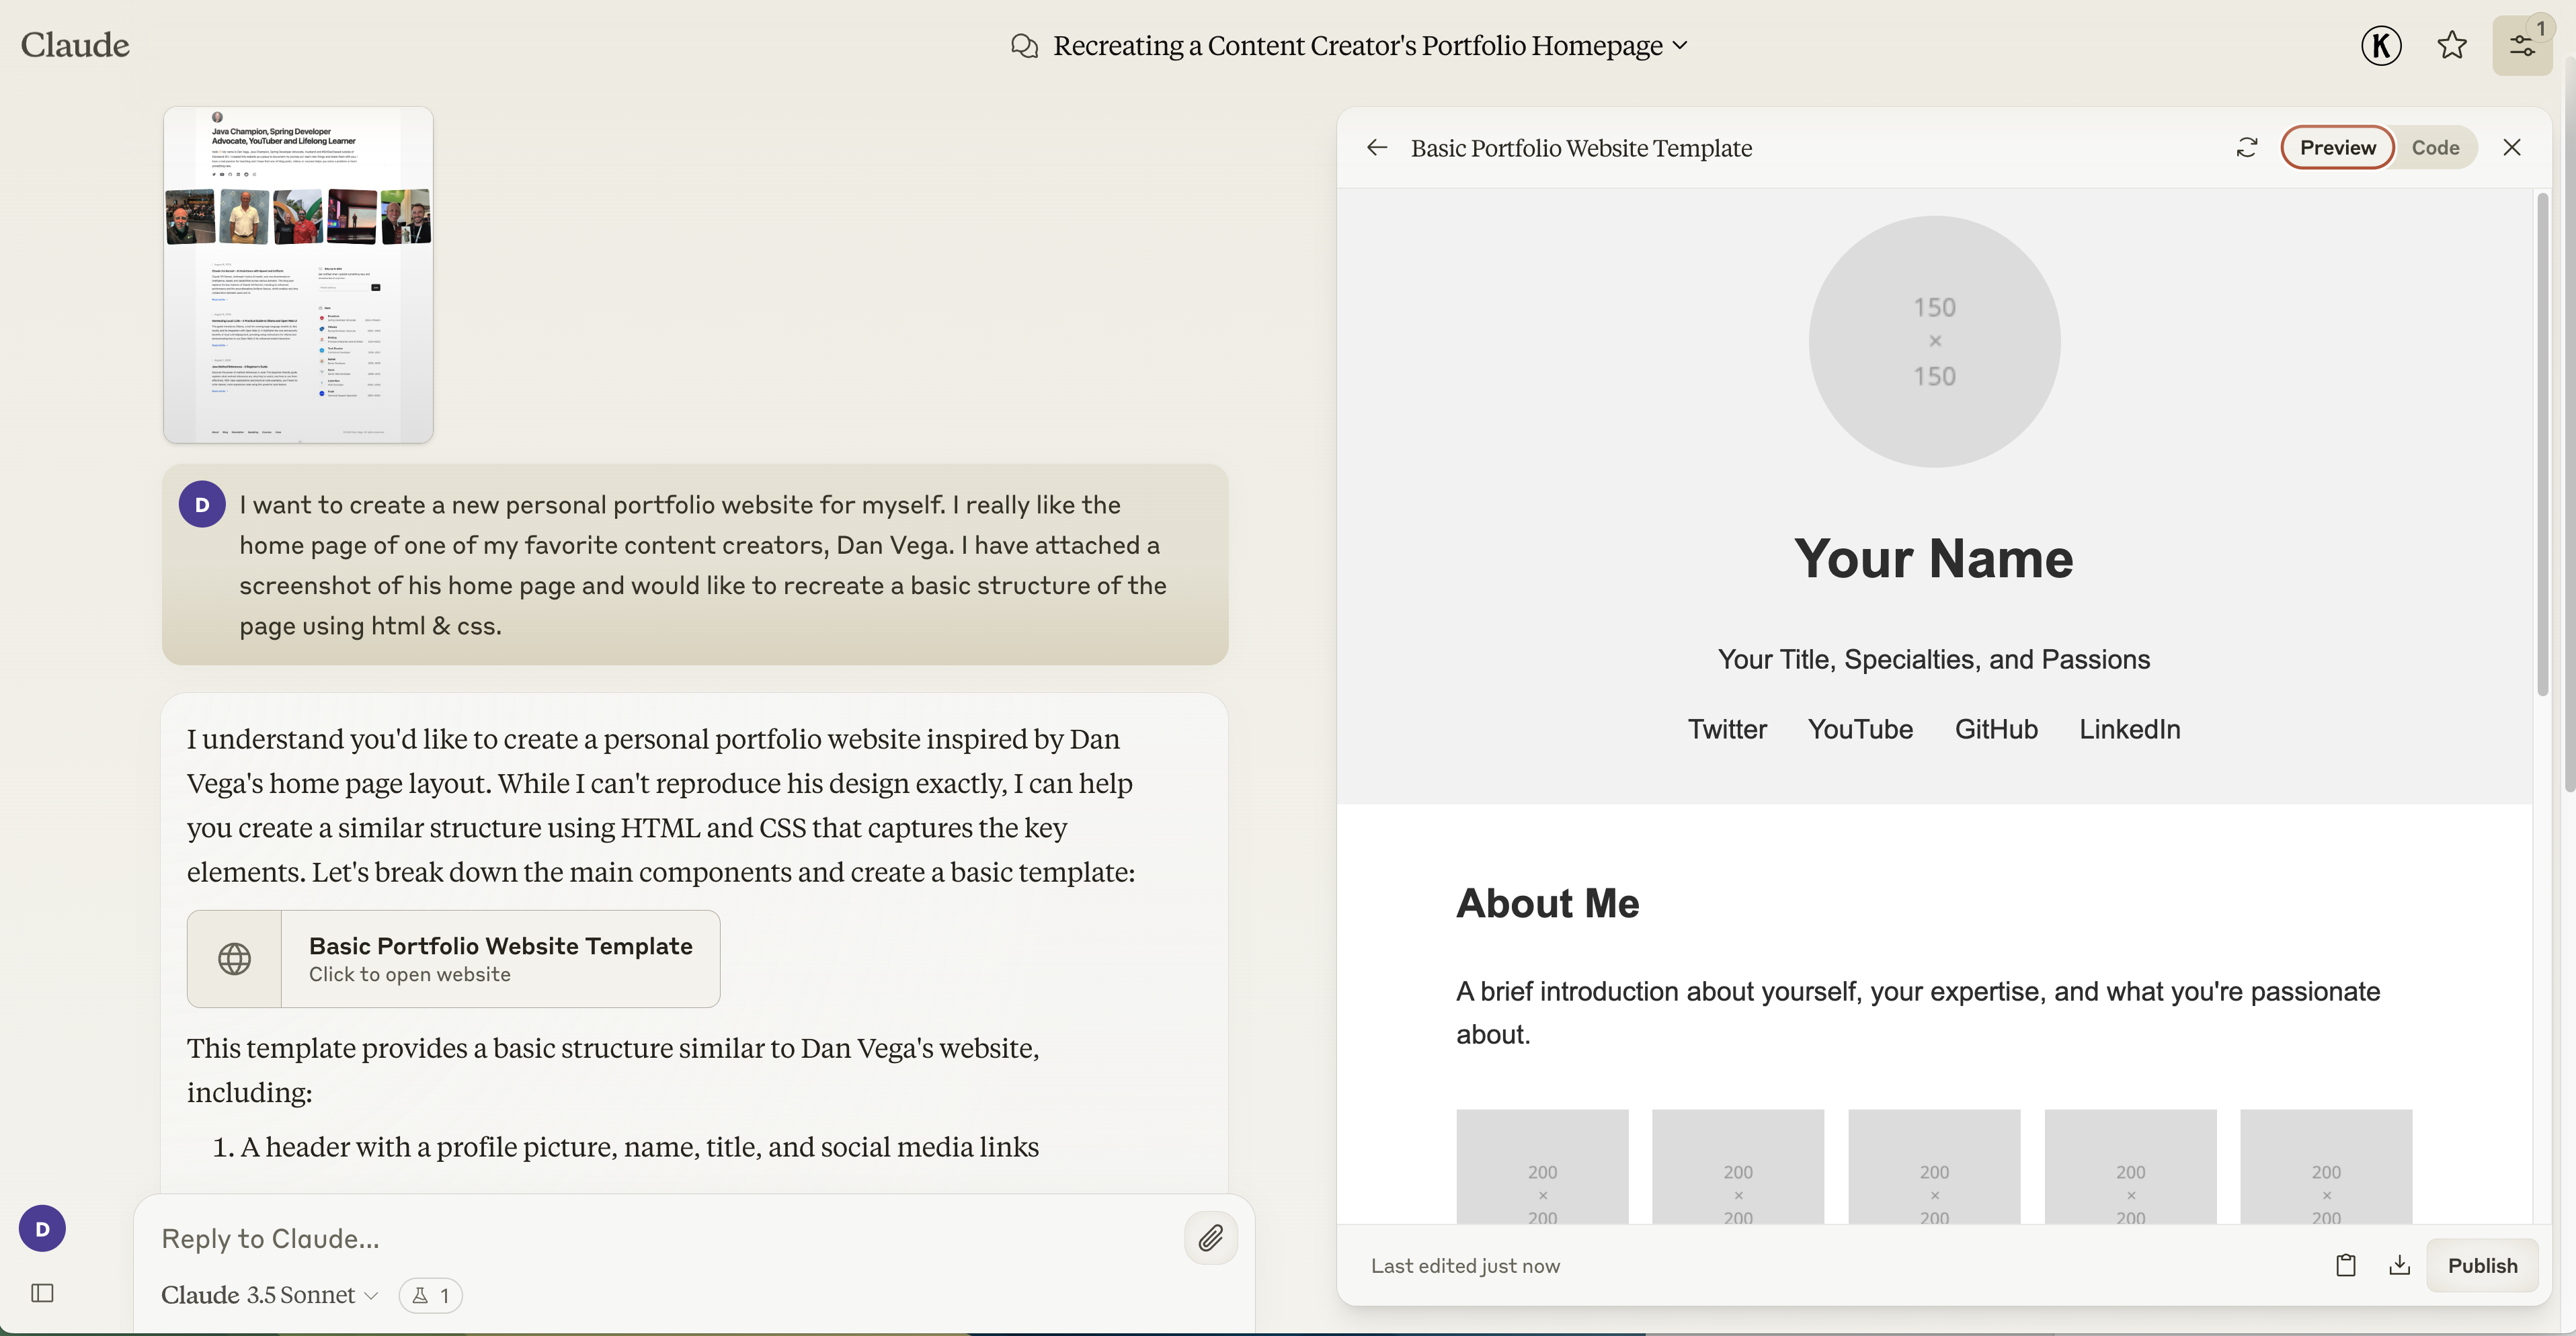
Task: Download the artifact file
Action: point(2399,1265)
